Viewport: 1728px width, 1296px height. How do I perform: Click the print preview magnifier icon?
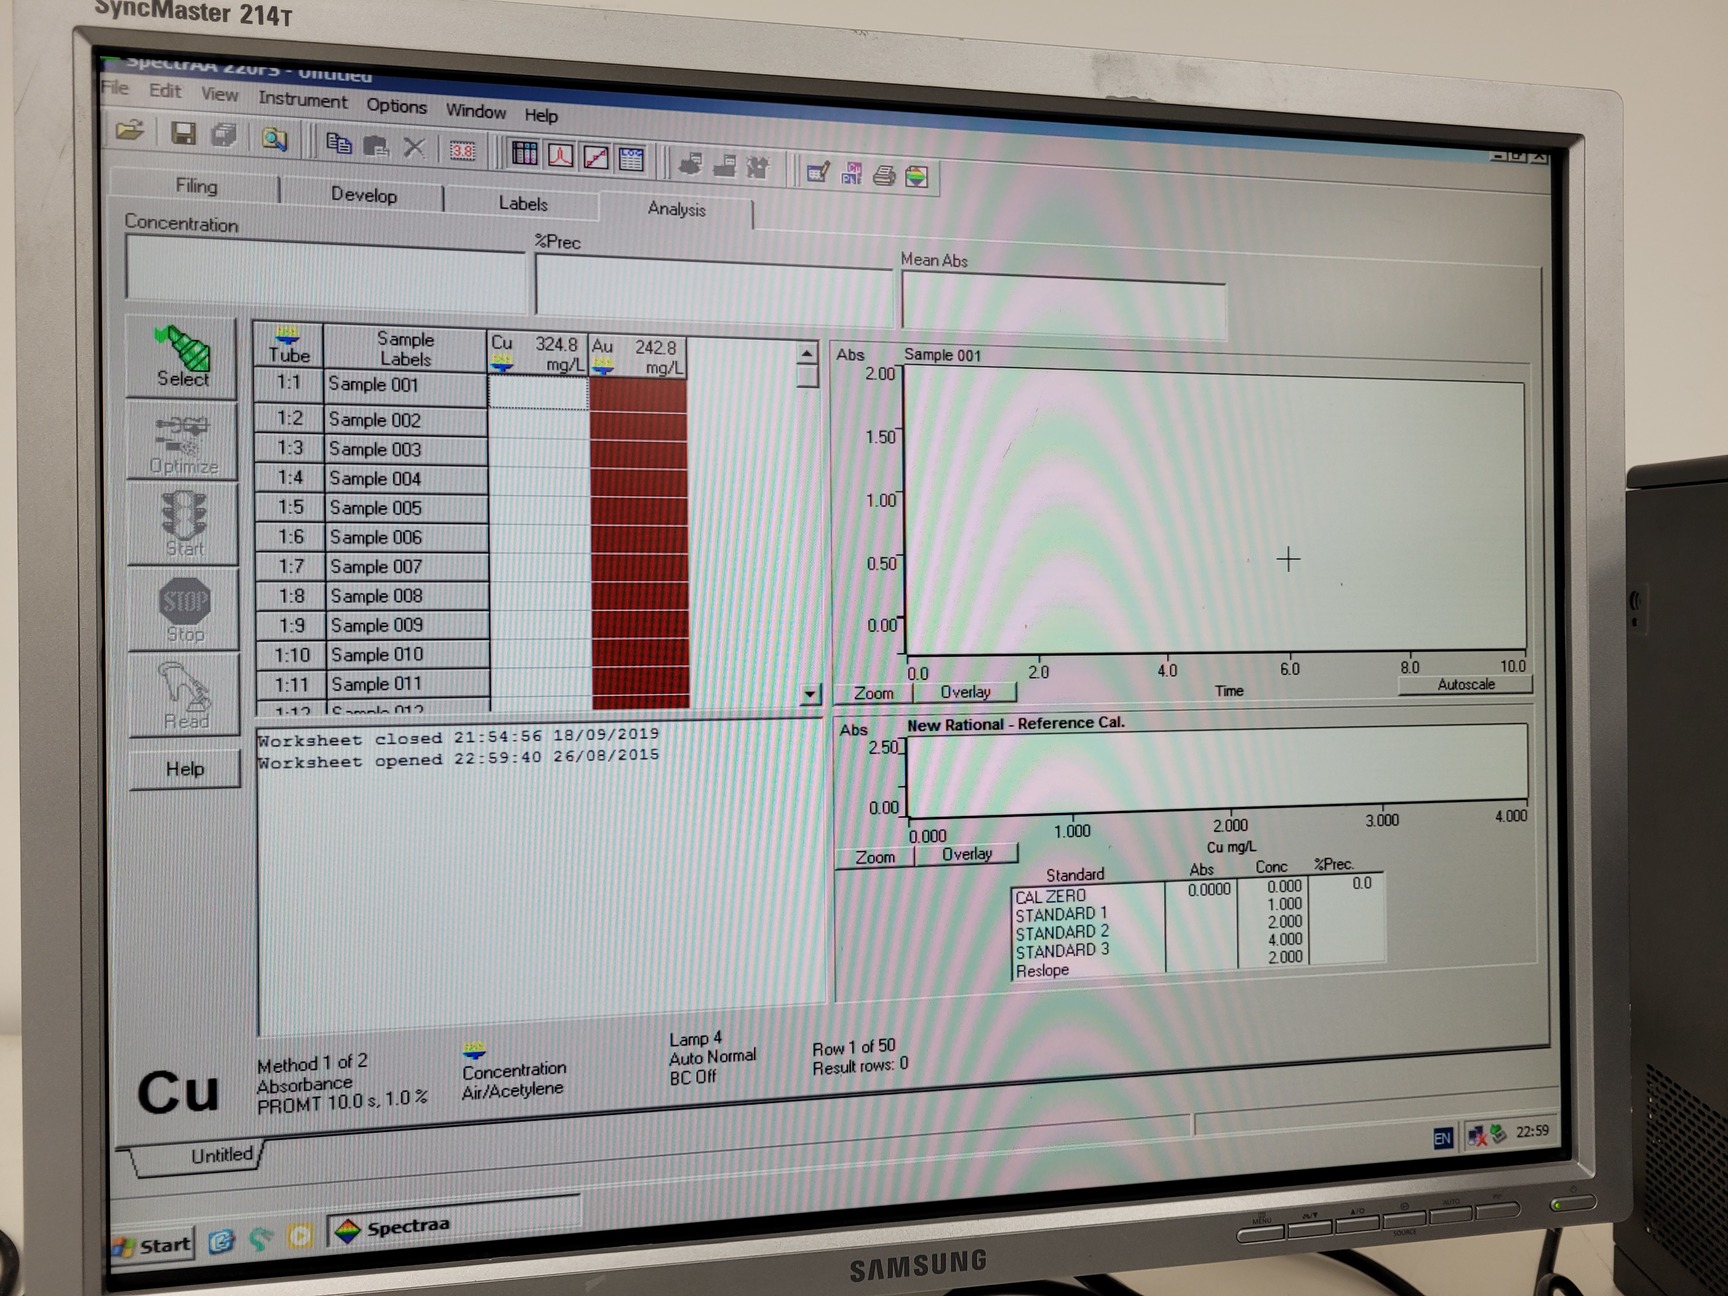tap(274, 139)
